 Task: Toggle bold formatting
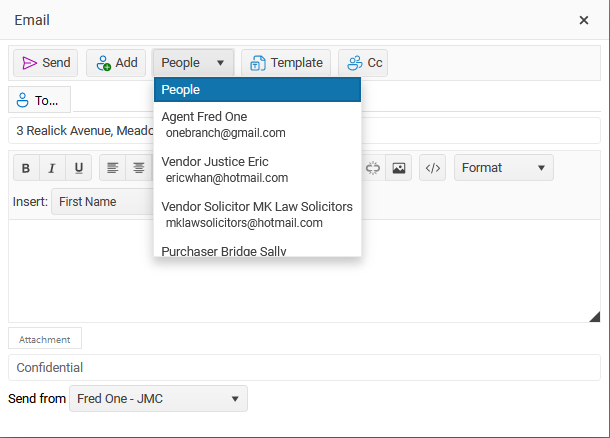[26, 168]
